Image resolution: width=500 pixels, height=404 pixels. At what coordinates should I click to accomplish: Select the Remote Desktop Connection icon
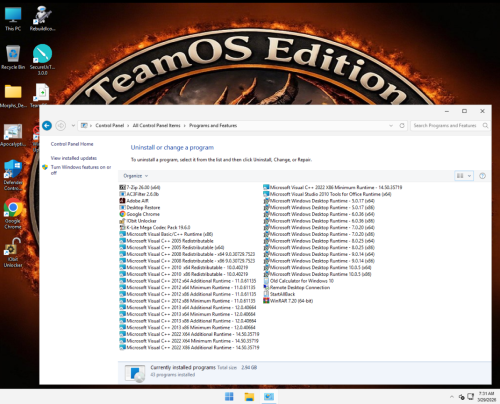pyautogui.click(x=266, y=287)
